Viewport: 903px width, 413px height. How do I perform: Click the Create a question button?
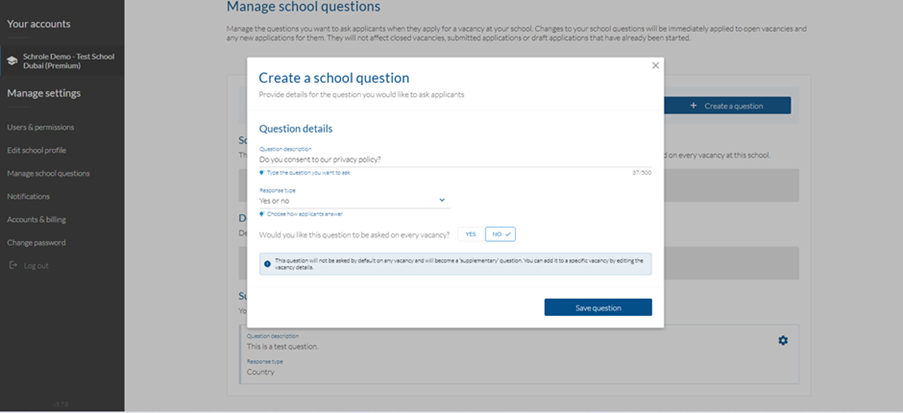[x=727, y=106]
